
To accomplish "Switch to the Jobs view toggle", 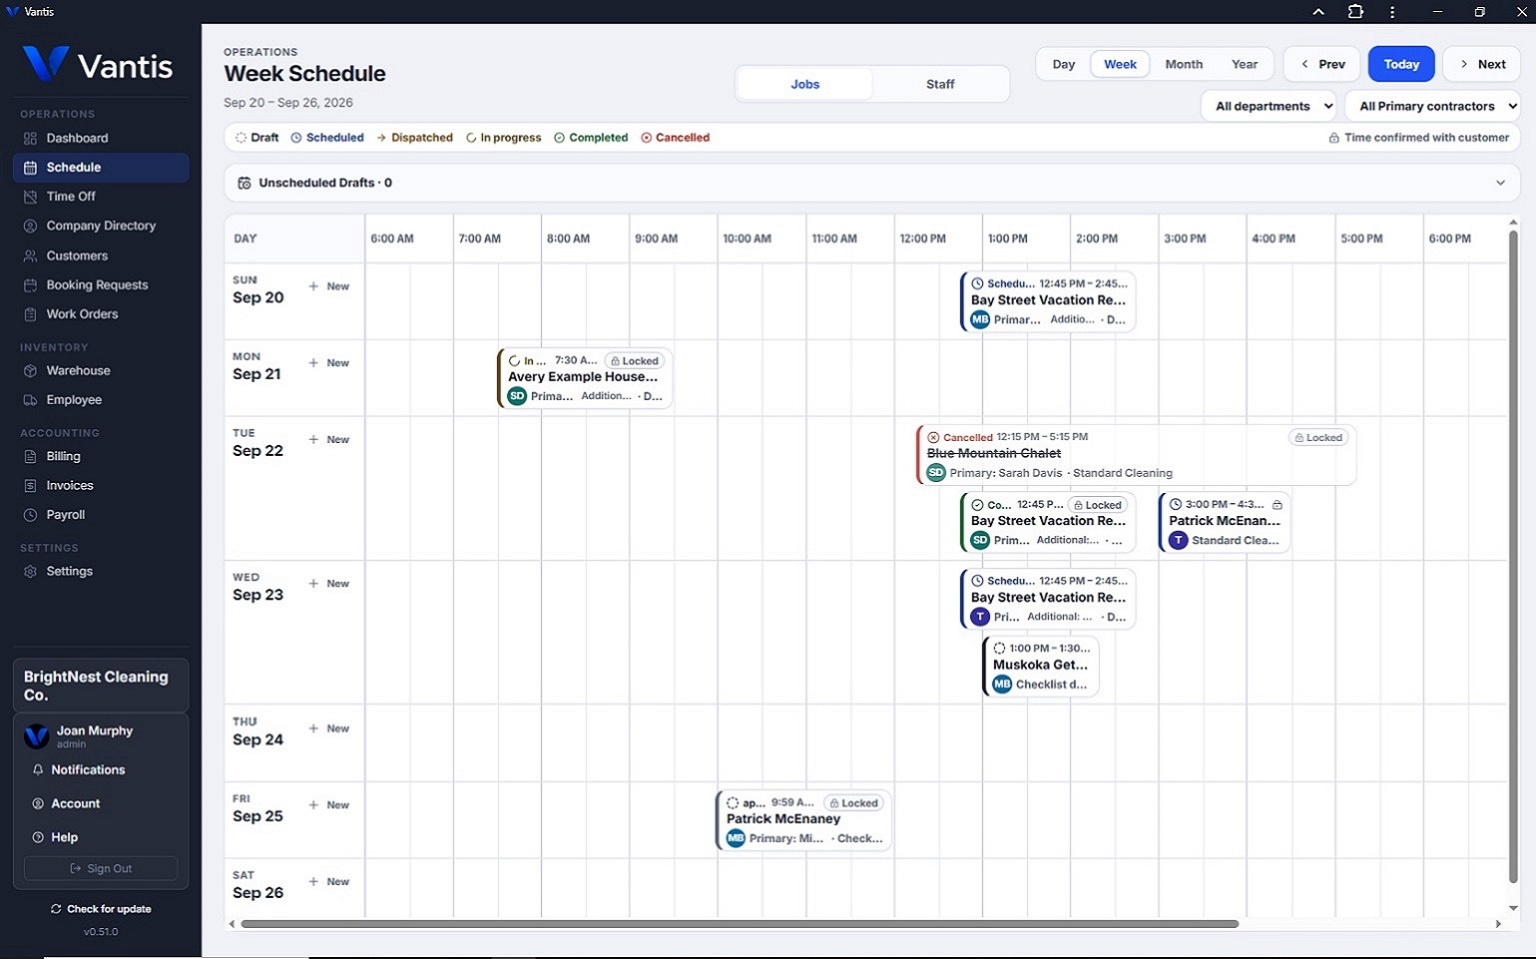I will click(805, 85).
